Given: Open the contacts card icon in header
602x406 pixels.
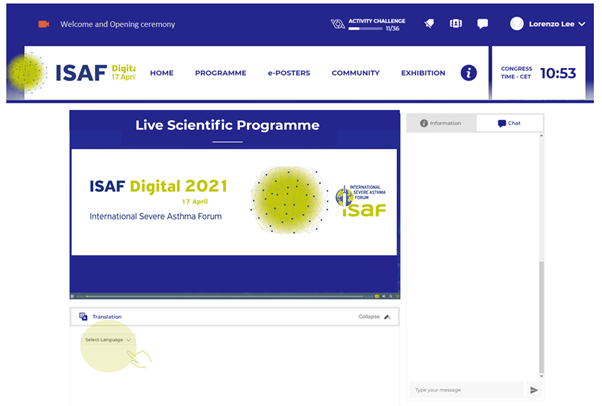Looking at the screenshot, I should pos(456,24).
